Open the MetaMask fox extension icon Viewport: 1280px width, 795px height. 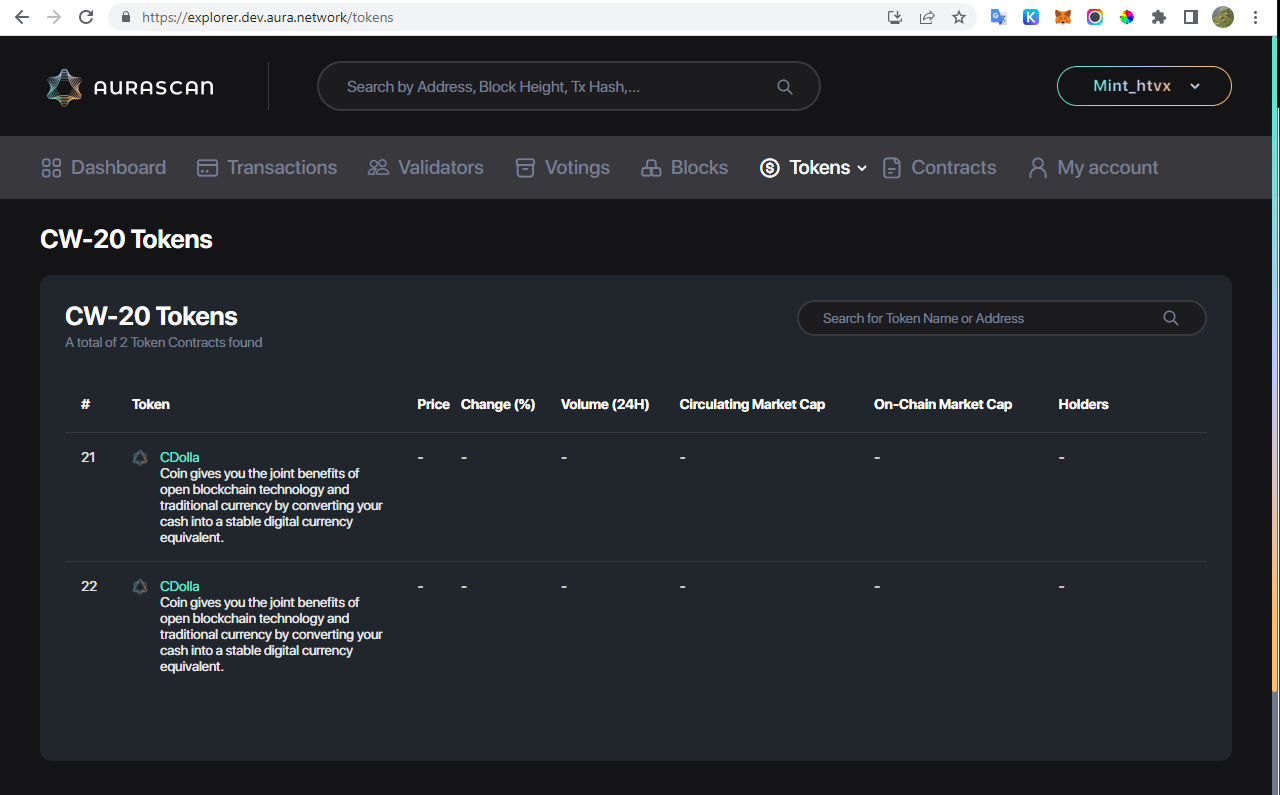pos(1063,17)
